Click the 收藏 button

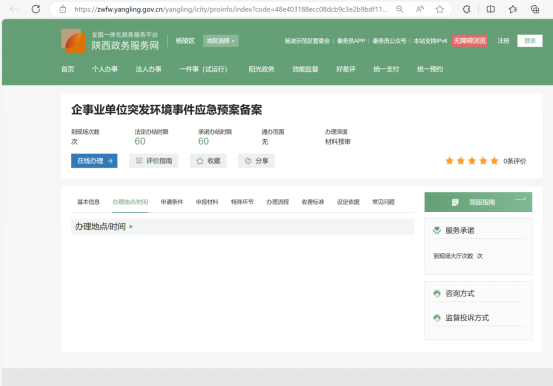click(208, 161)
